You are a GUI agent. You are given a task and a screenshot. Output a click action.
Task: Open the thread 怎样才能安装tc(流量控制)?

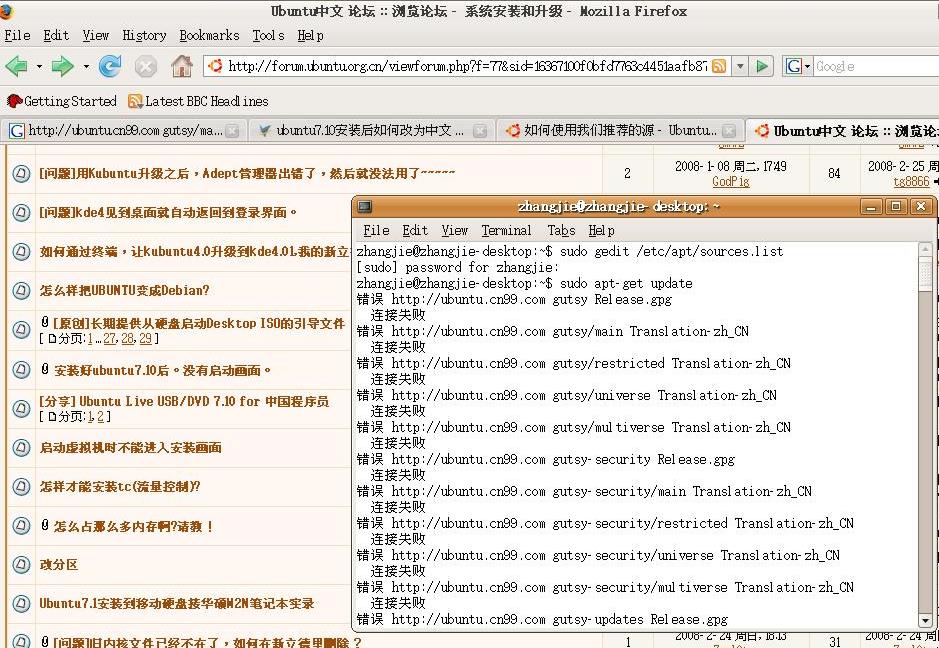[120, 486]
